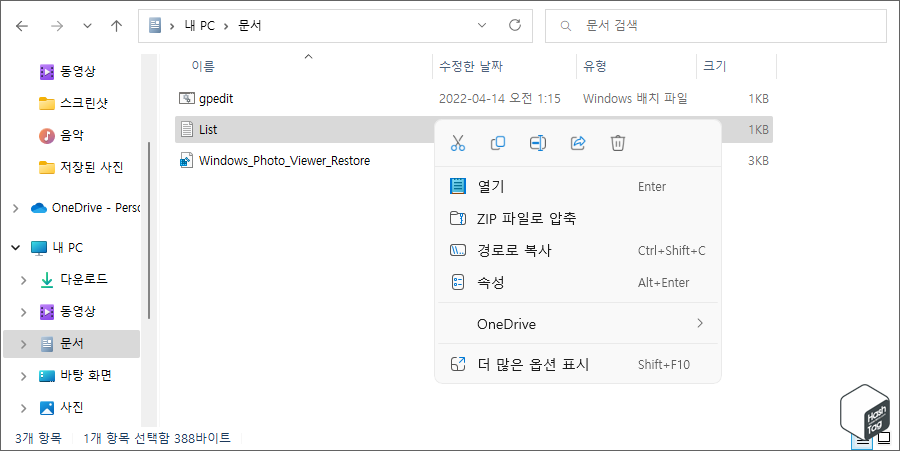This screenshot has width=900, height=451.
Task: Sort by 크기 column header
Action: point(715,67)
